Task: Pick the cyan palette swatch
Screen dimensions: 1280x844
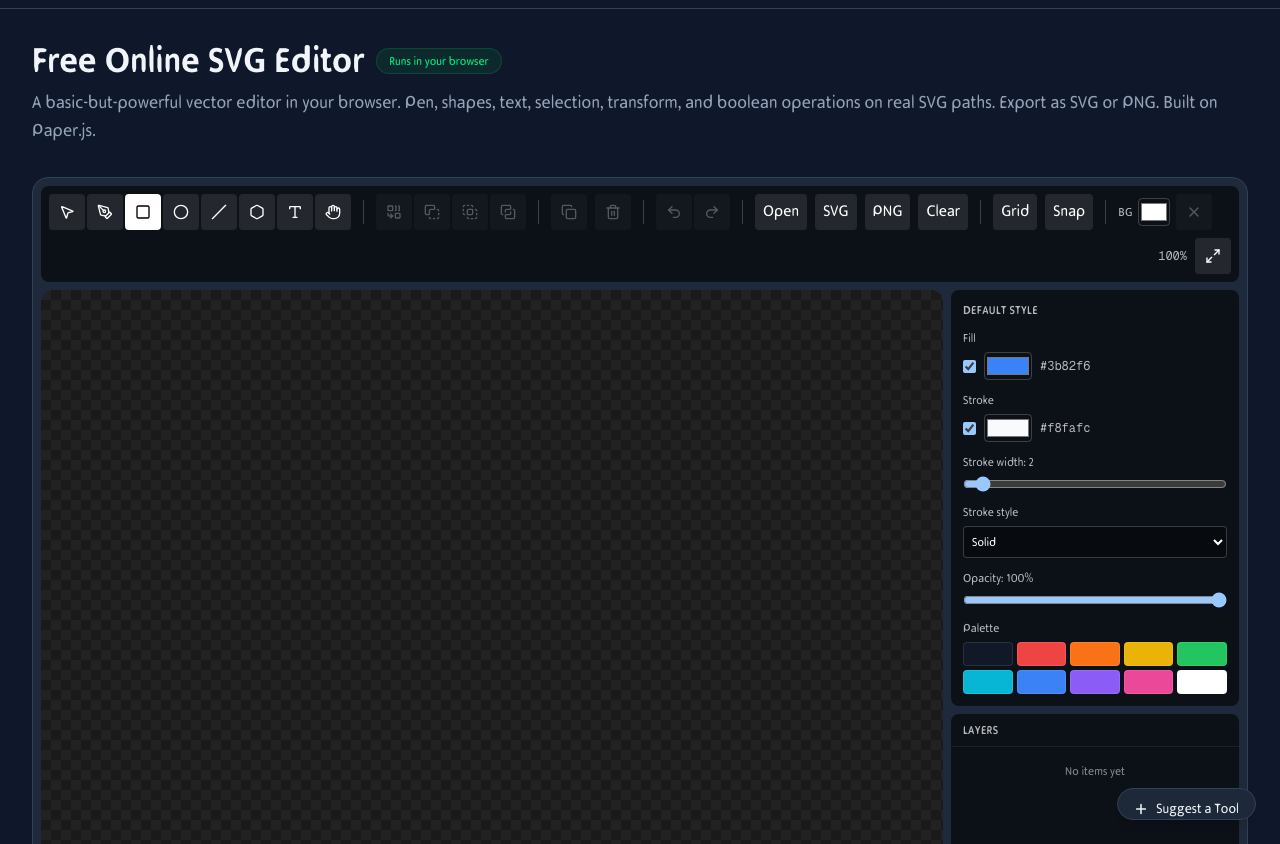Action: (988, 682)
